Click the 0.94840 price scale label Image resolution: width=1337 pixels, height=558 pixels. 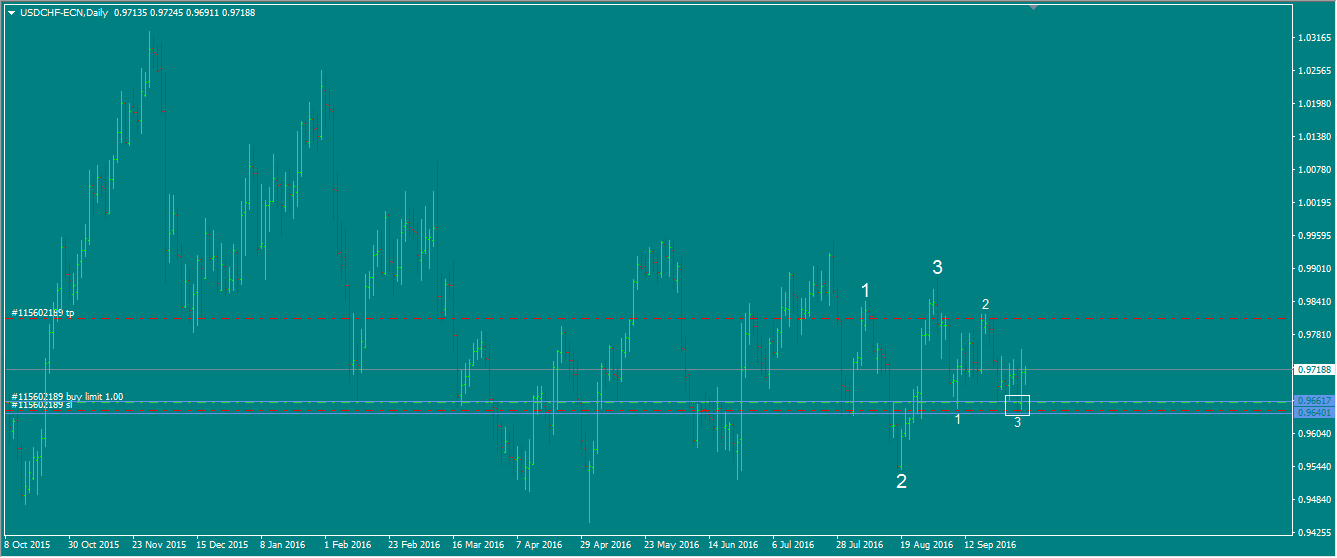[x=1314, y=500]
